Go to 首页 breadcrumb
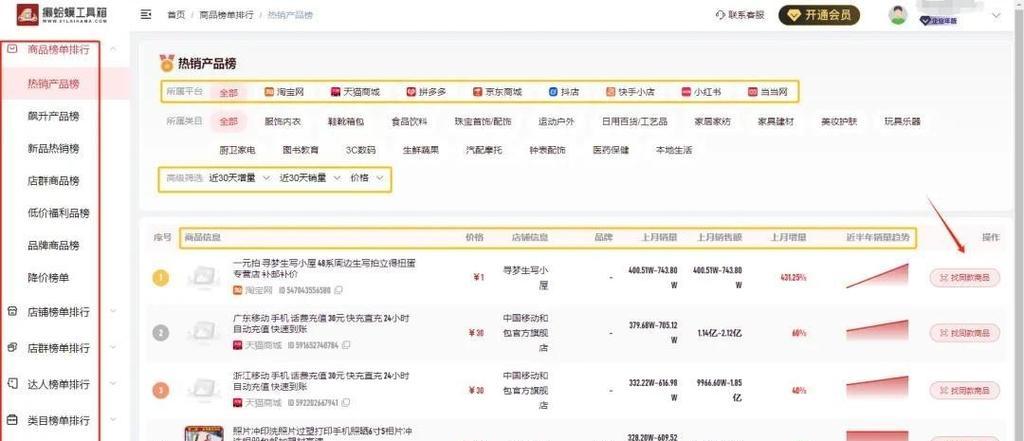This screenshot has height=441, width=1024. [176, 14]
